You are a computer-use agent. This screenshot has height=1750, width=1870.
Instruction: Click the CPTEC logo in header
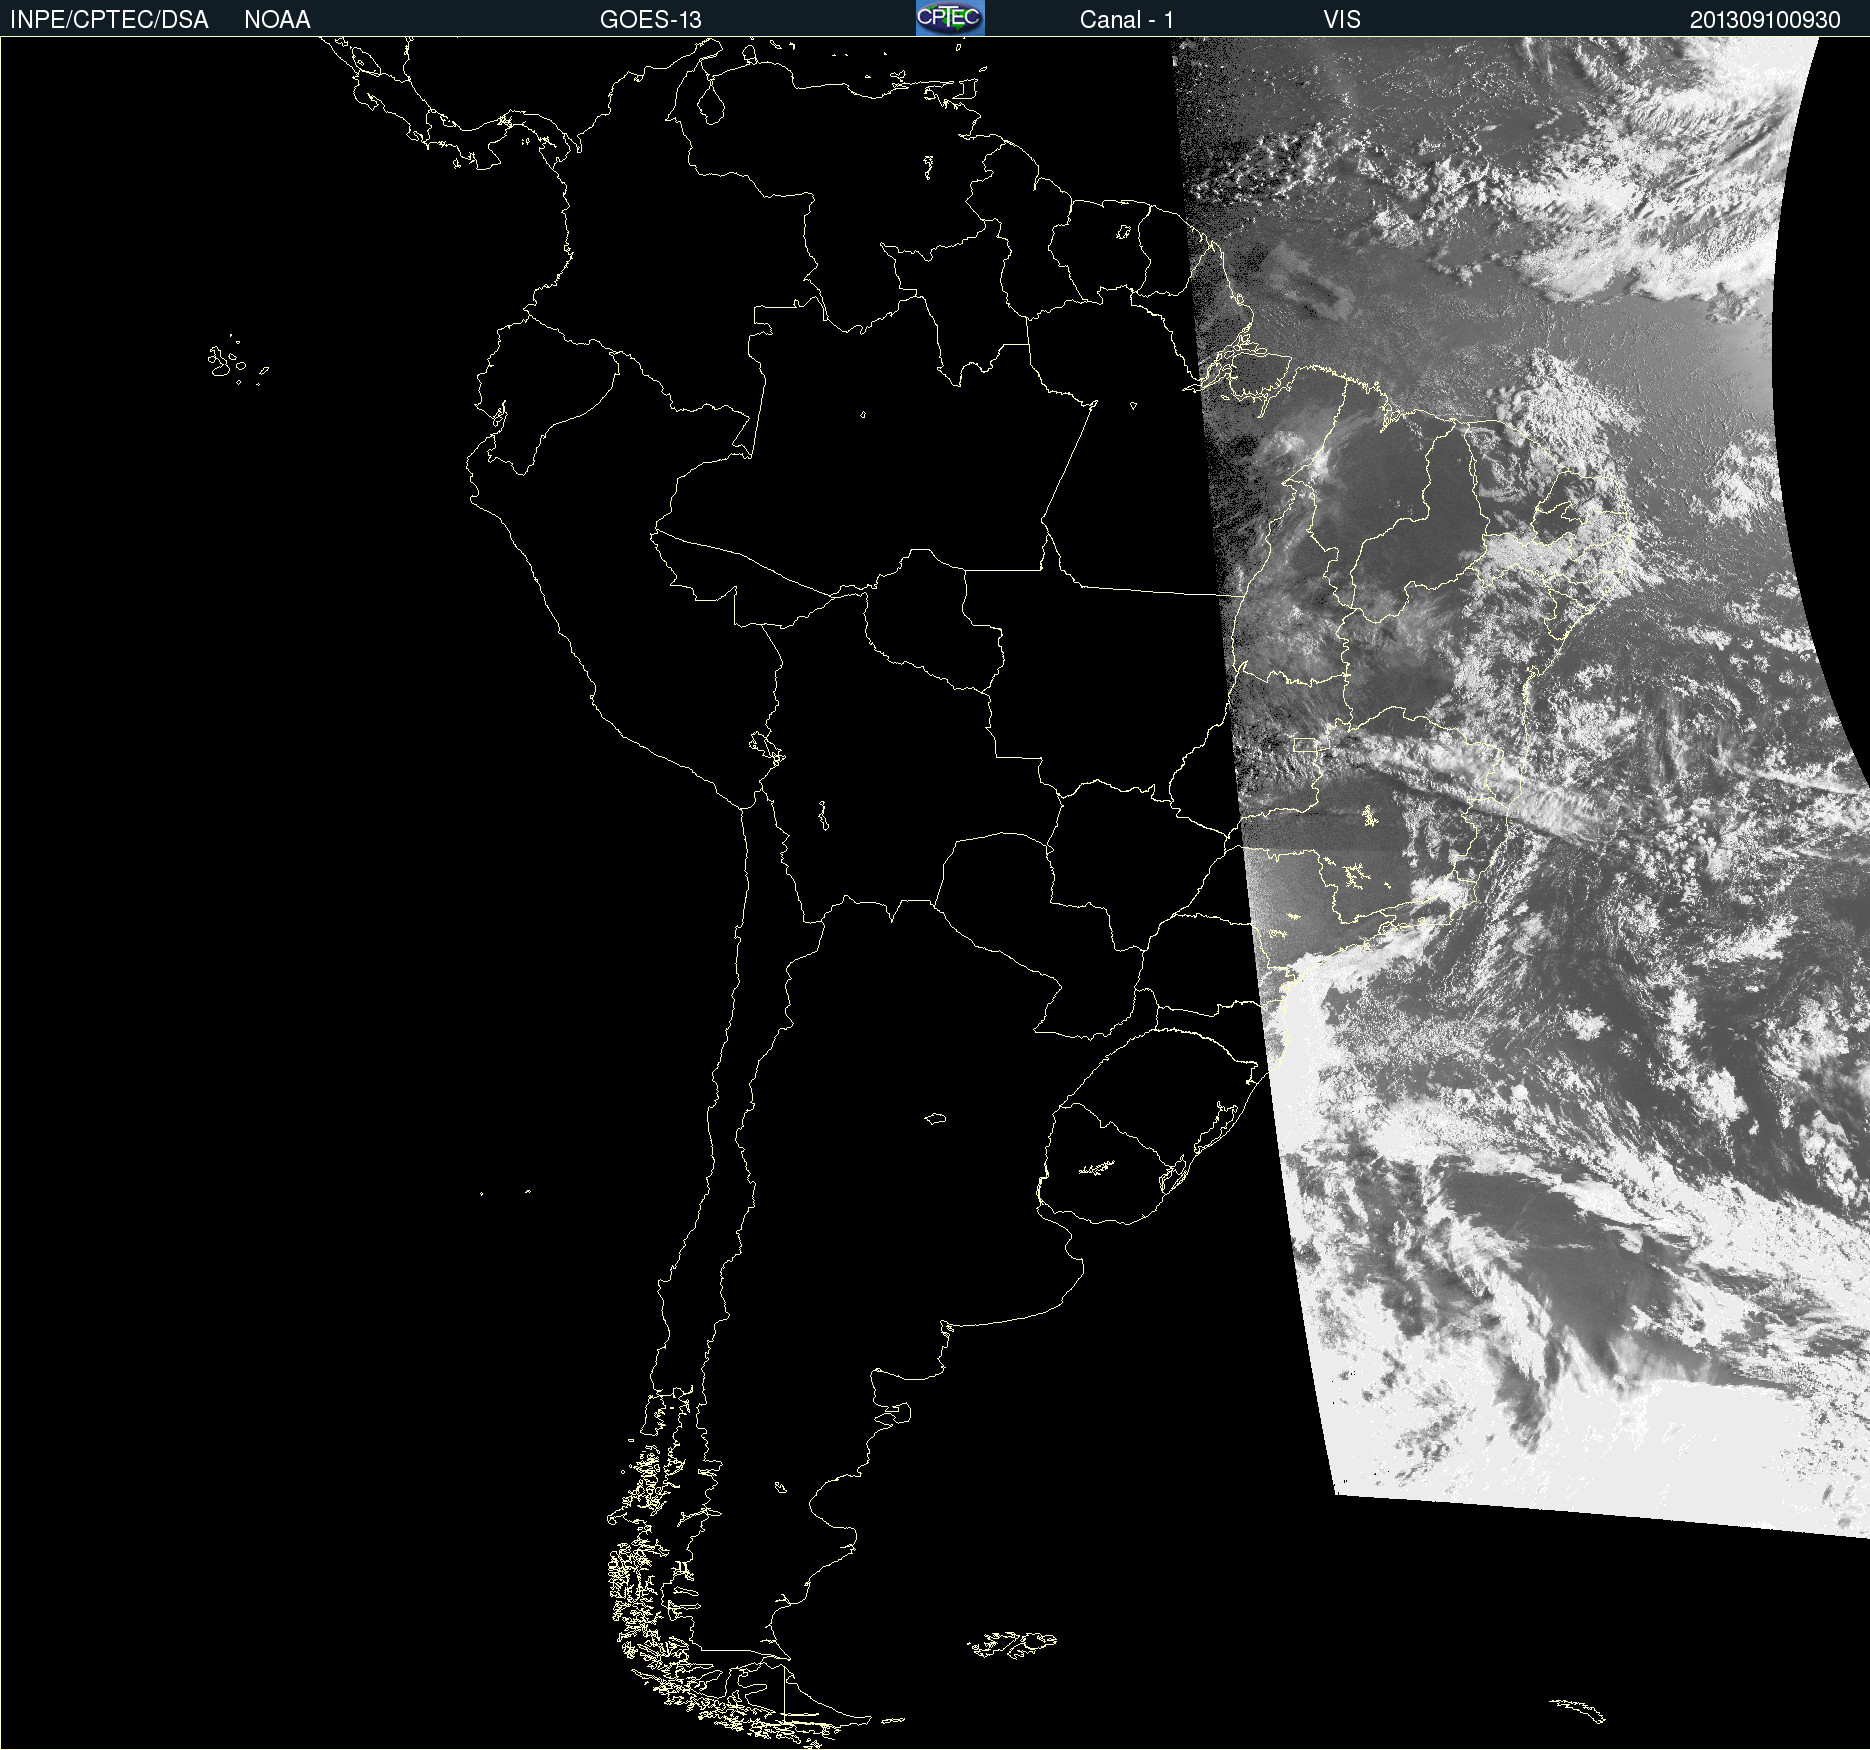950,18
